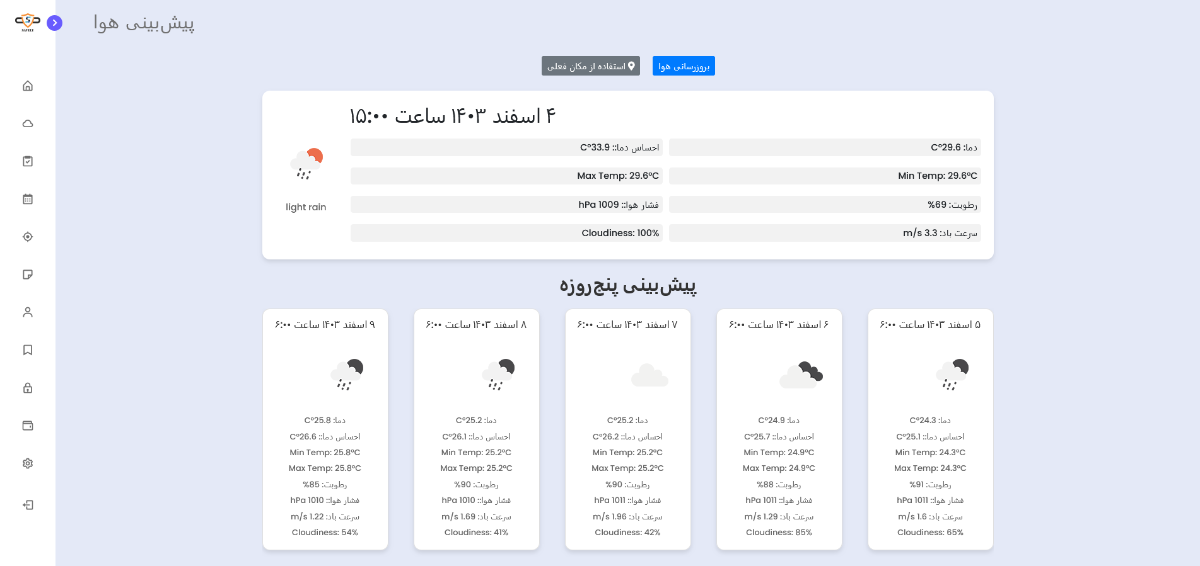The height and width of the screenshot is (566, 1200).
Task: Click the ۴ اسفند ۱۴۰۳ ساعت ۱۵:۰۰ heading
Action: [x=452, y=116]
